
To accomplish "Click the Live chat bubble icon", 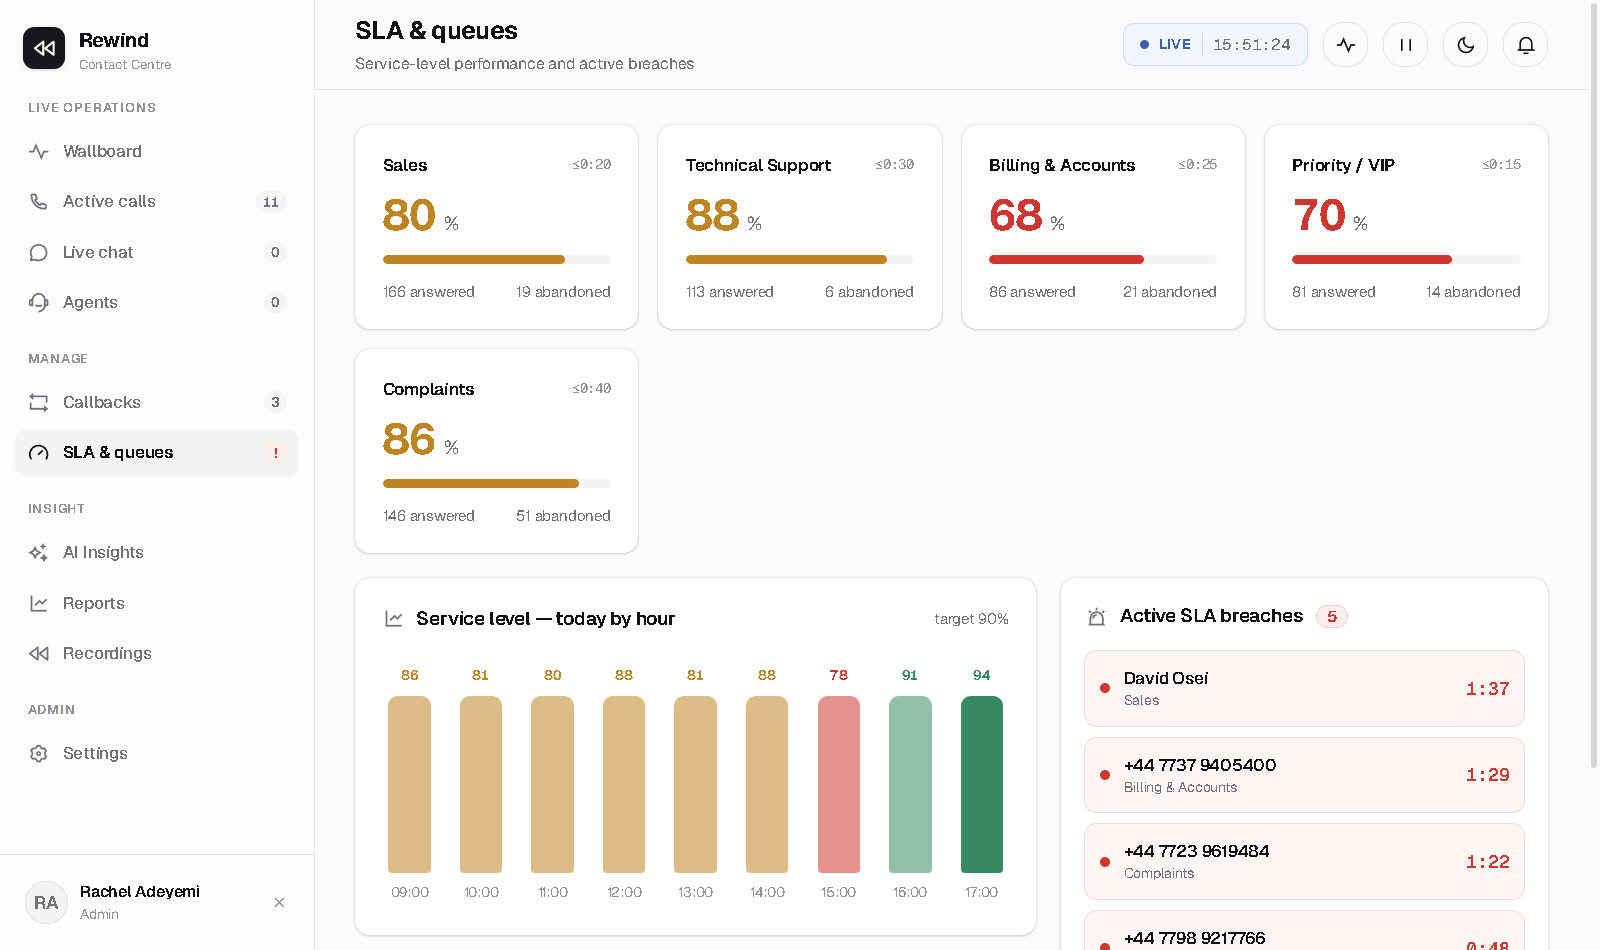I will point(39,253).
